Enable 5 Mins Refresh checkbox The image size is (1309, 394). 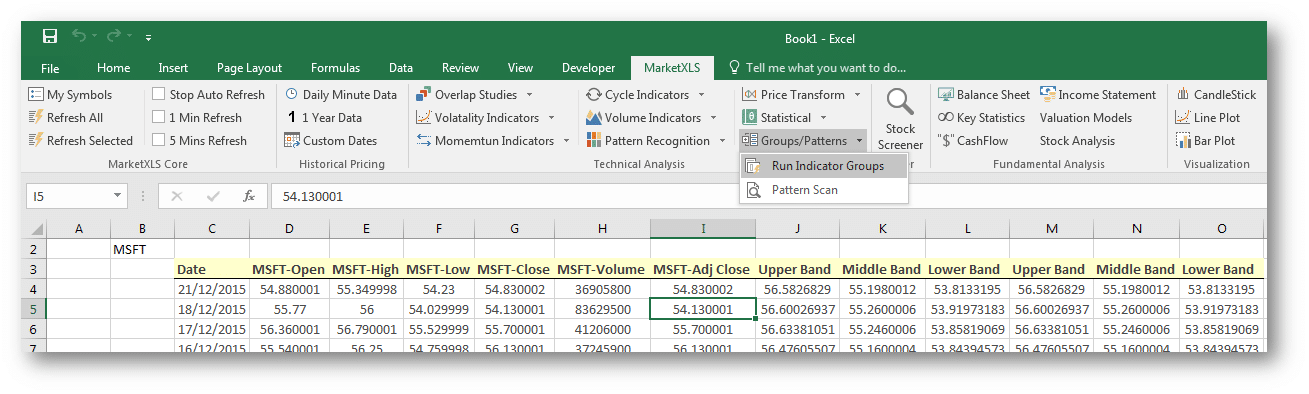click(159, 141)
